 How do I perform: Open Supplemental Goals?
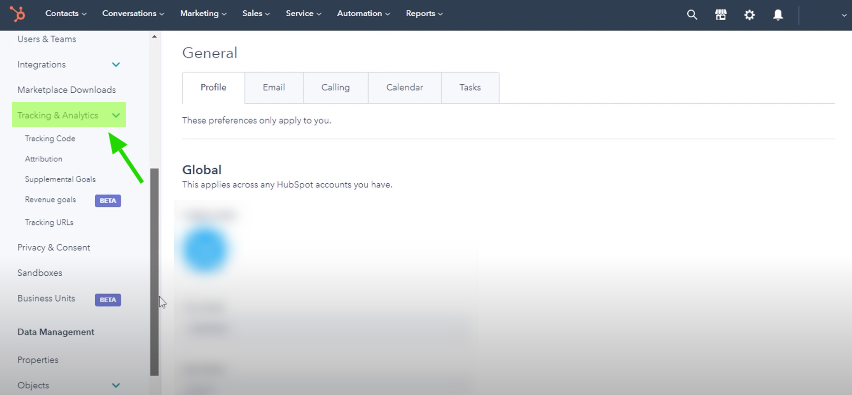(60, 179)
